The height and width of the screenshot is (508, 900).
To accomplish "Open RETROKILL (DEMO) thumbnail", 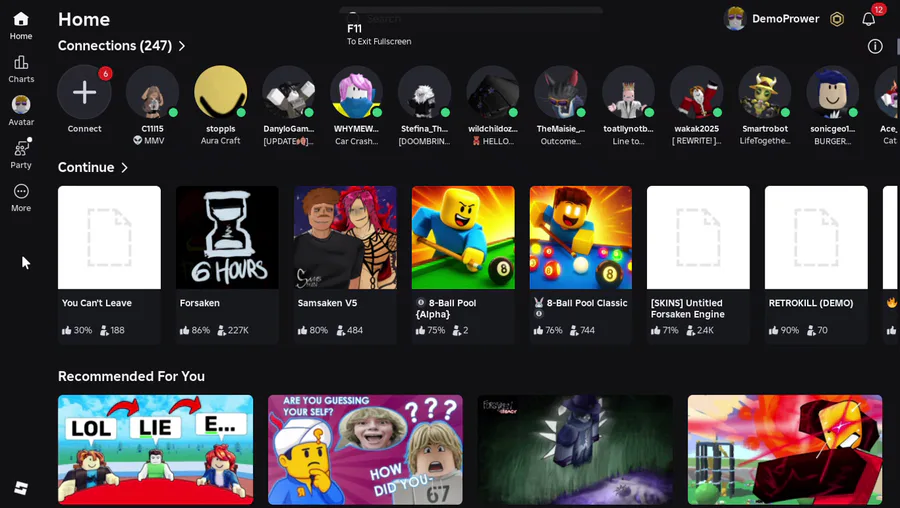I will coord(816,237).
